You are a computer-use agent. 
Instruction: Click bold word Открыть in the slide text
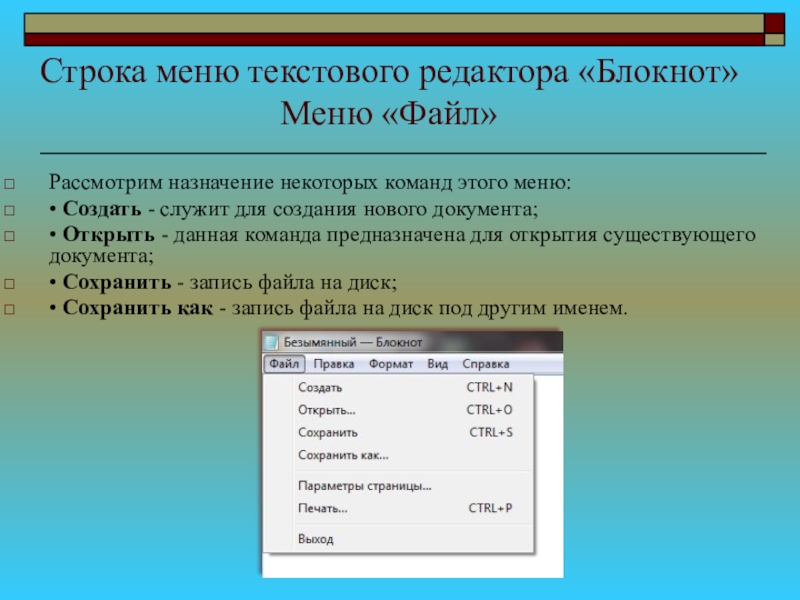point(108,235)
